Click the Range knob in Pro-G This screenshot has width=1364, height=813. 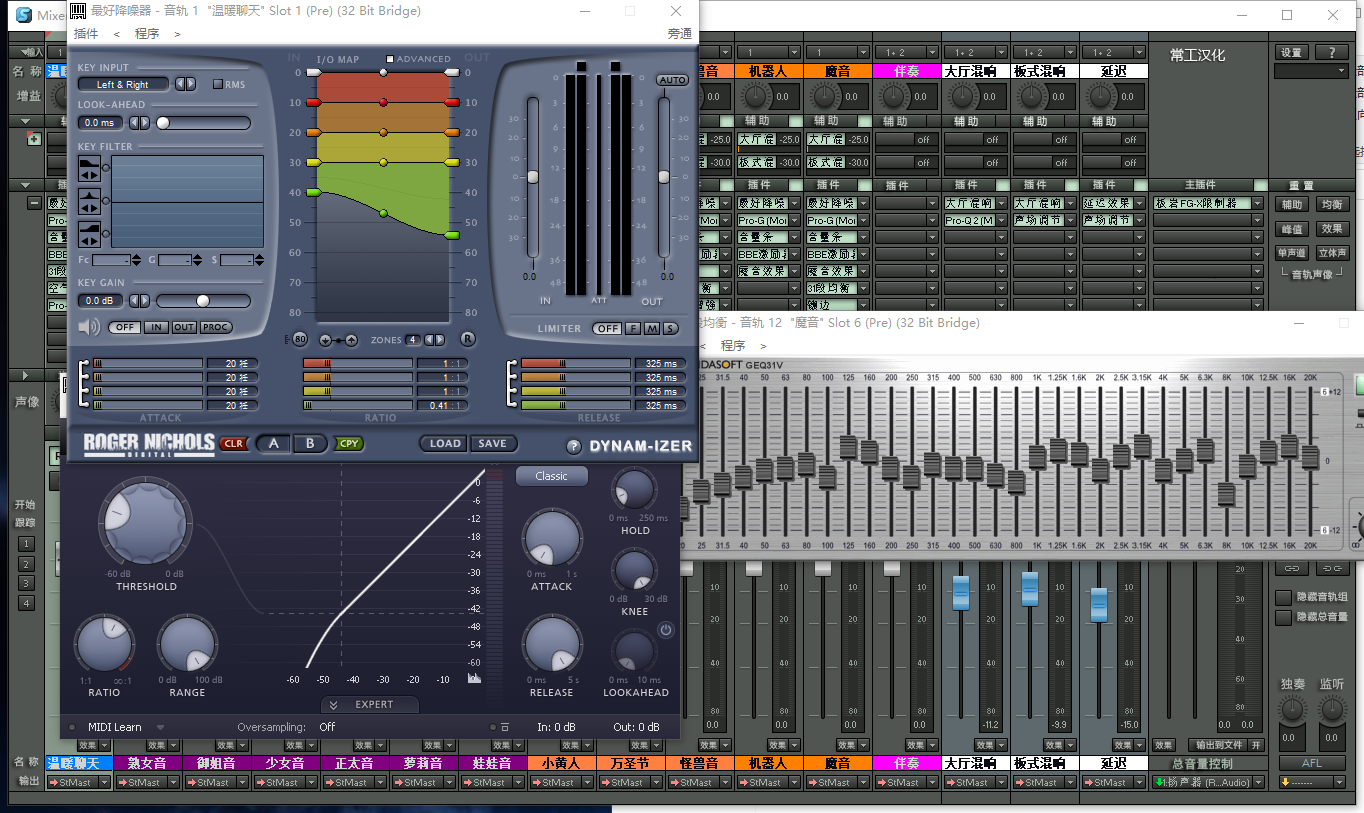tap(187, 645)
